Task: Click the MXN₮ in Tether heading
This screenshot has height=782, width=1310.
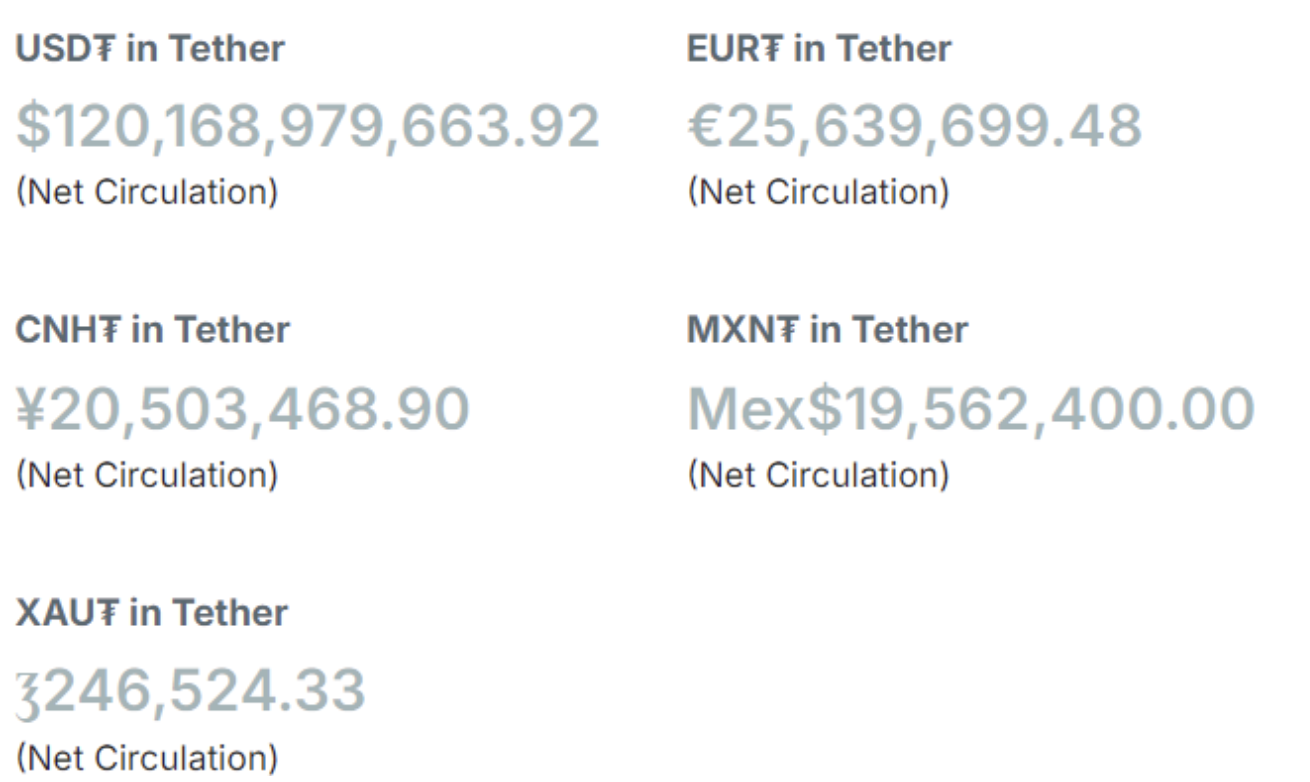Action: (827, 330)
